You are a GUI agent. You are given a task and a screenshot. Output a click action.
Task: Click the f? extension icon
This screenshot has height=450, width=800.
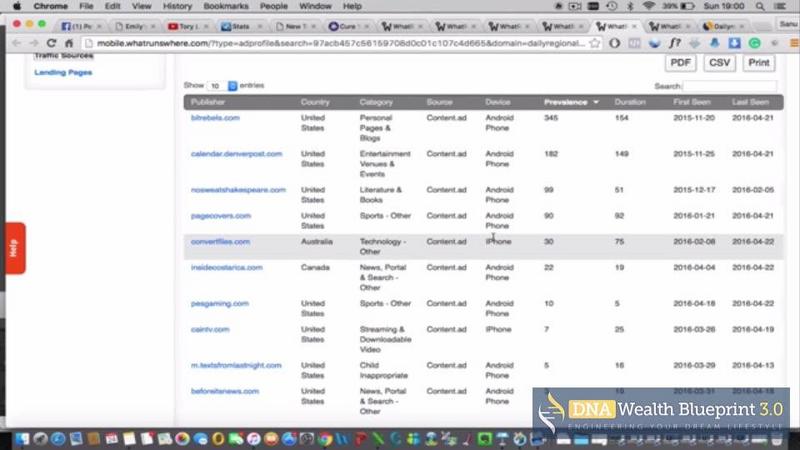(x=674, y=43)
